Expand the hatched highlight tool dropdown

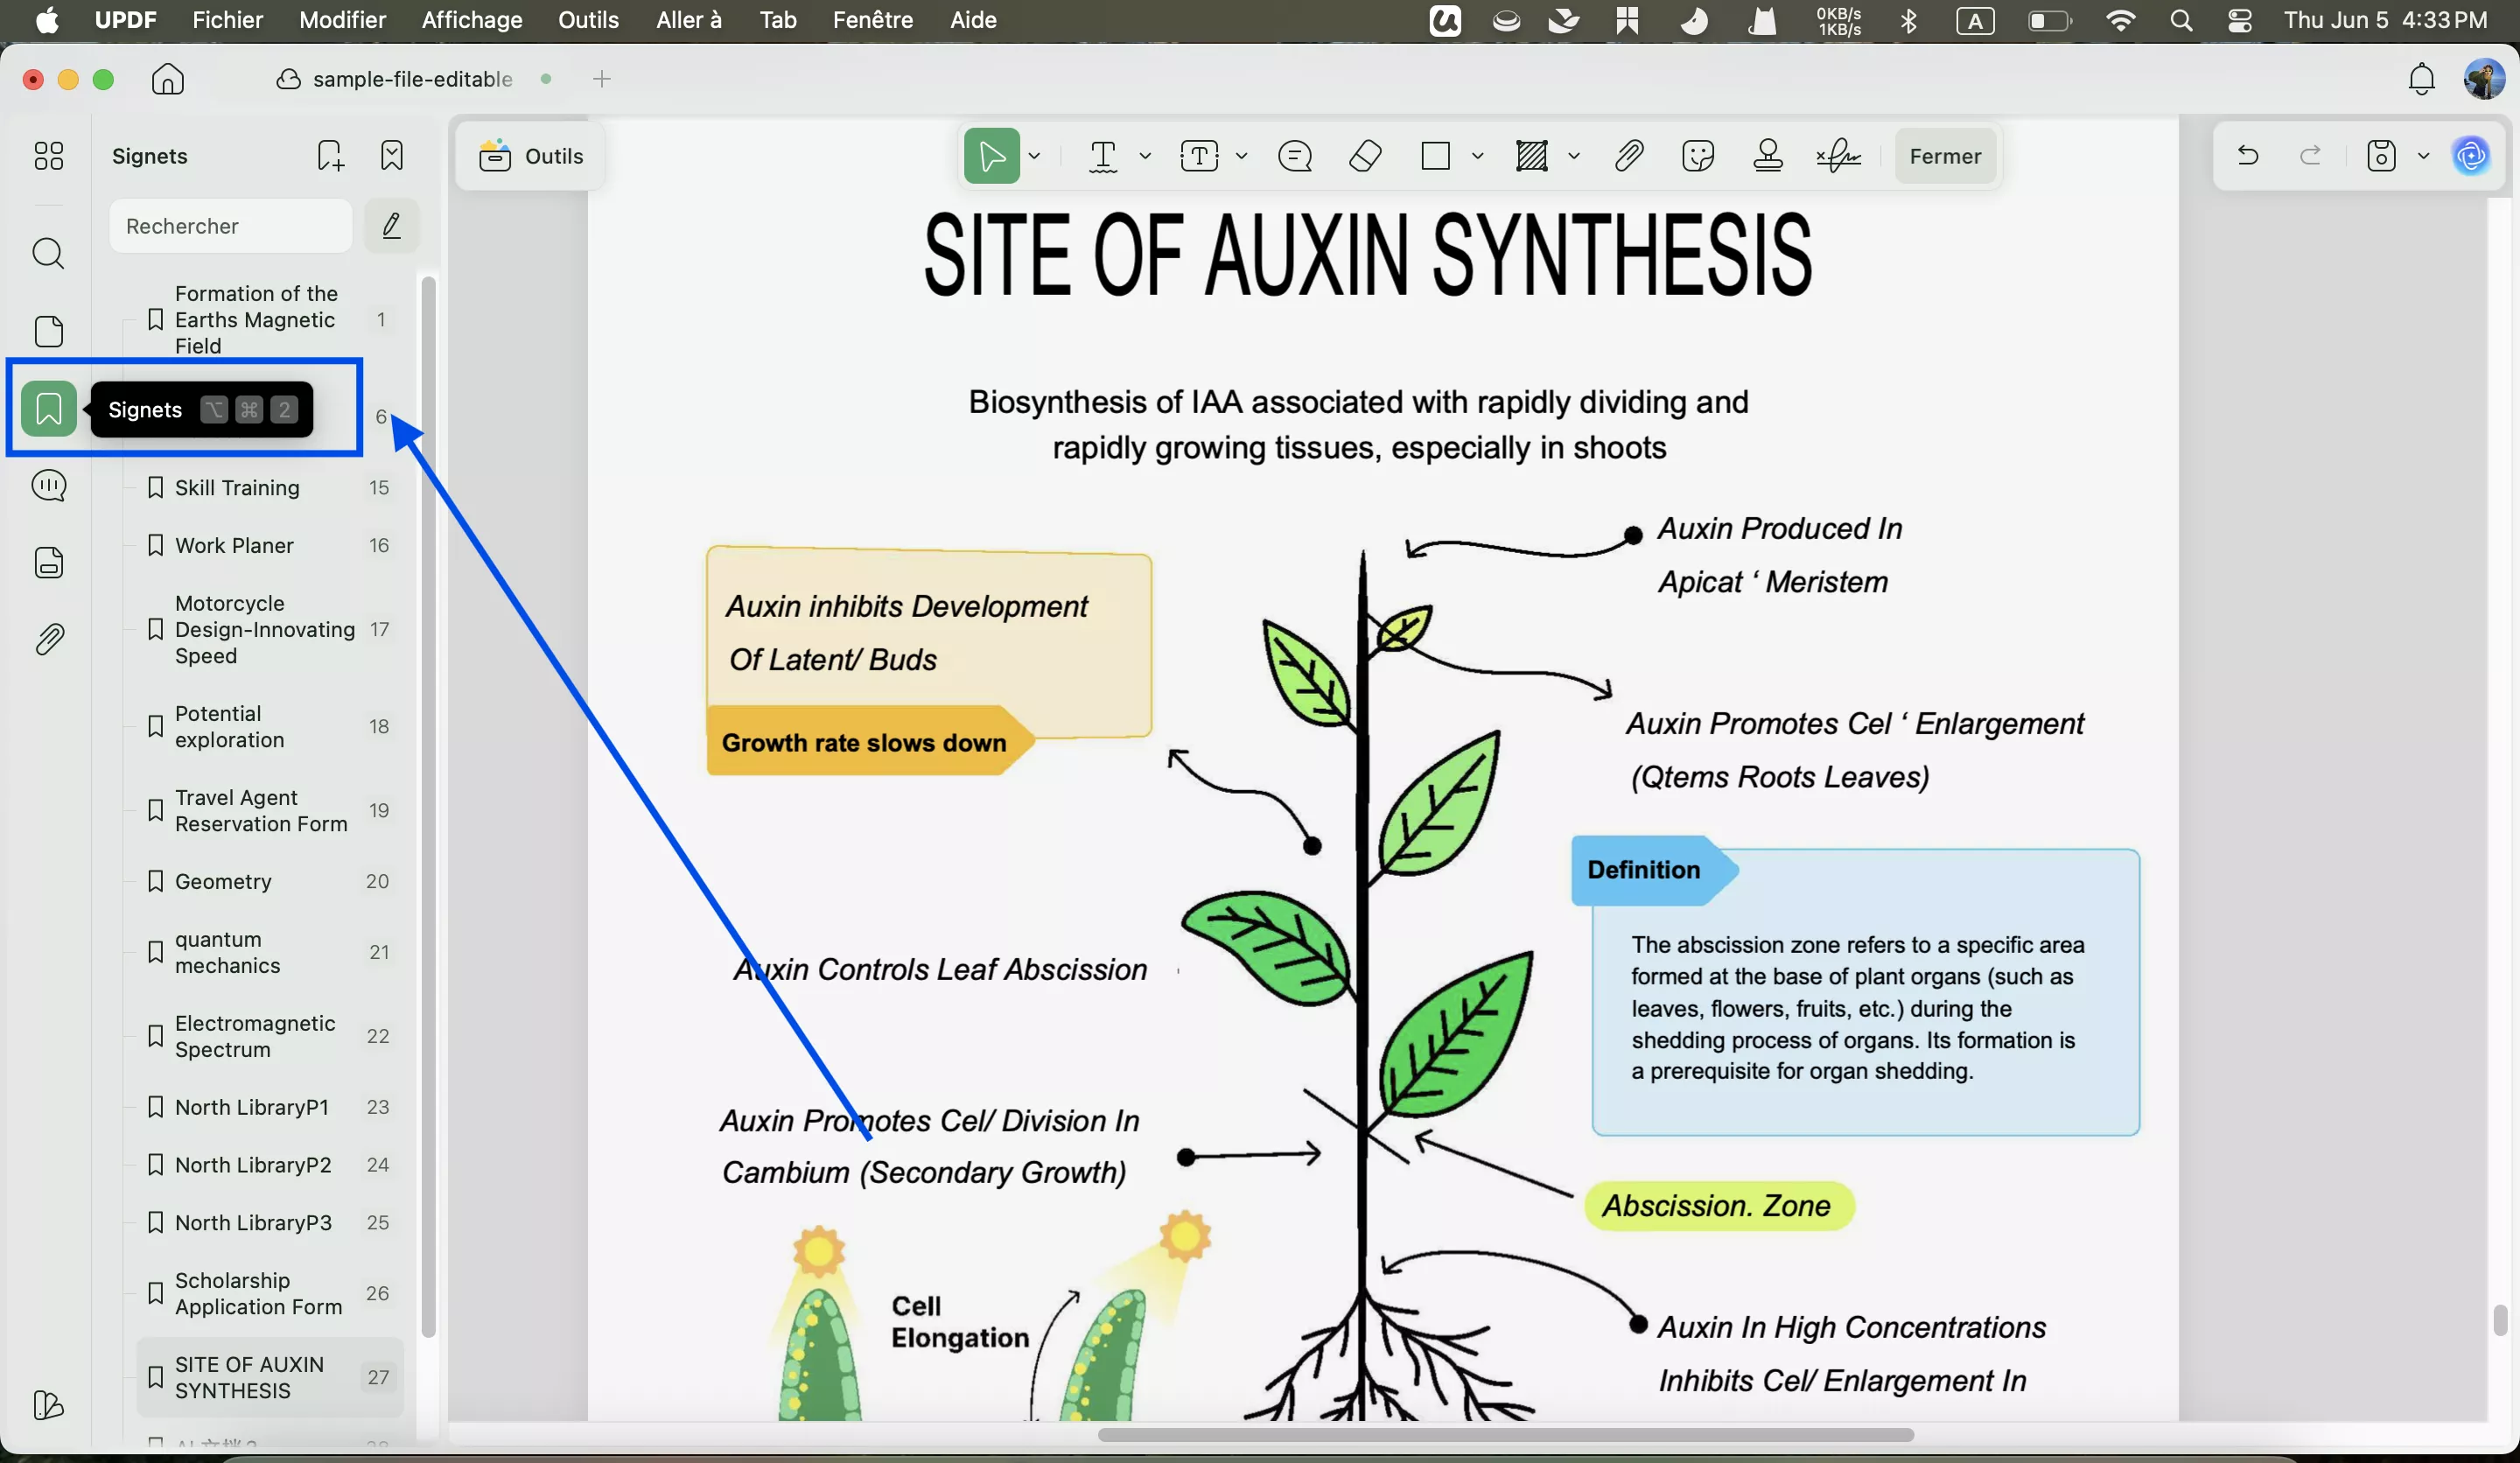click(1573, 156)
